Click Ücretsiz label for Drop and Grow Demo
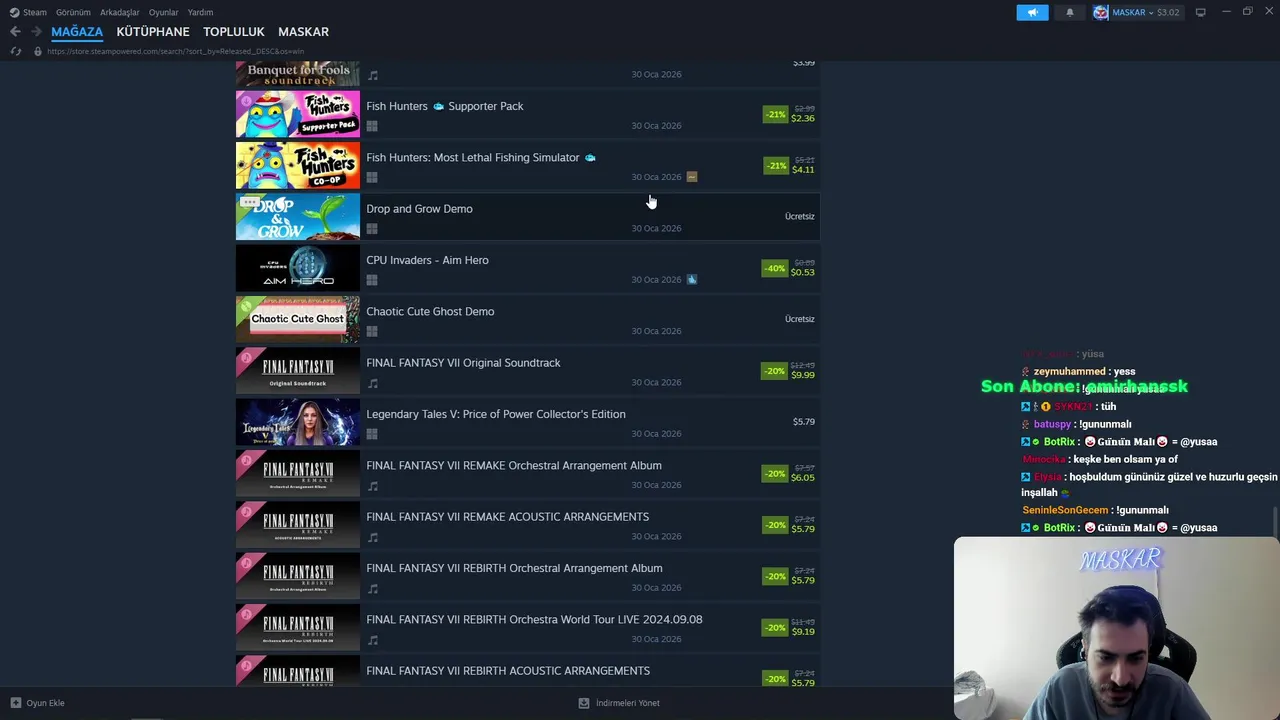Viewport: 1280px width, 720px height. 800,216
